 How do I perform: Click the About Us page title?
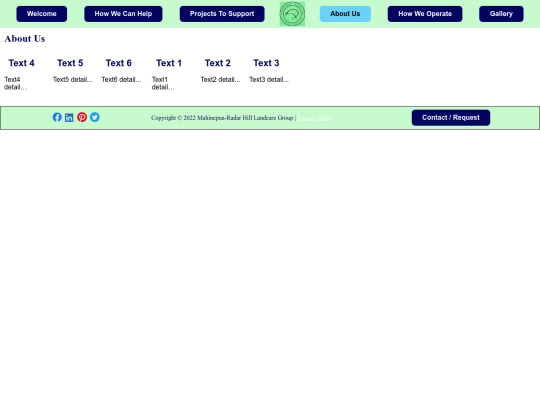coord(25,39)
